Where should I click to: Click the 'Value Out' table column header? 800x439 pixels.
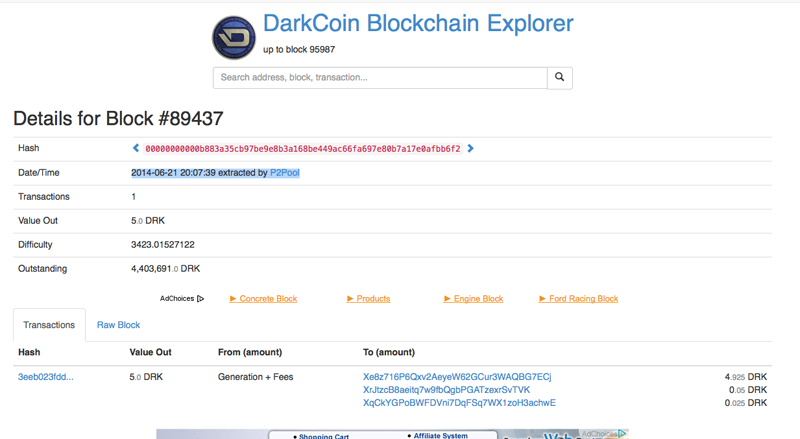click(151, 352)
